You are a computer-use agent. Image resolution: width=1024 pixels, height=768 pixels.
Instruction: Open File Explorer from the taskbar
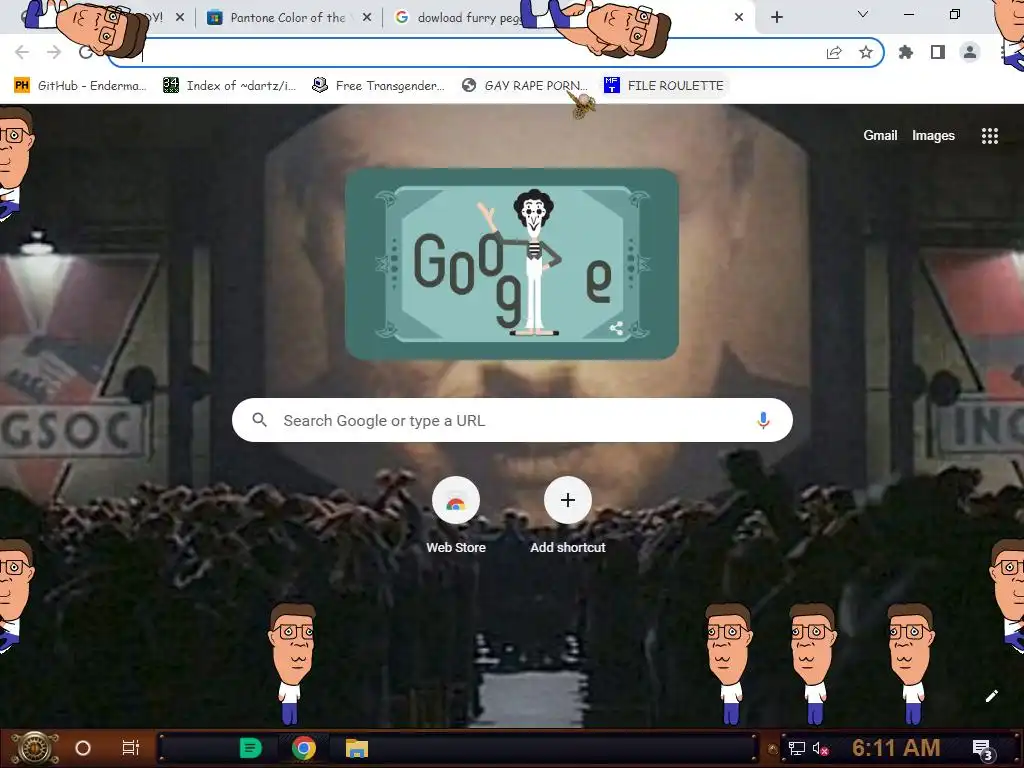pyautogui.click(x=357, y=748)
